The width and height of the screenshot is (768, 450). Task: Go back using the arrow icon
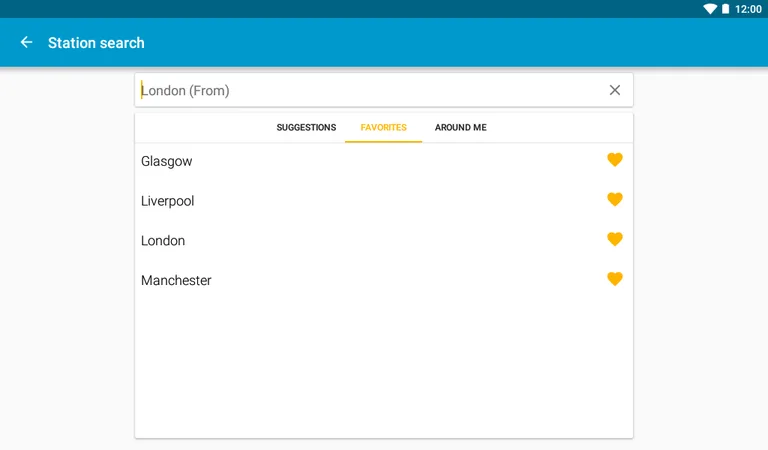[26, 43]
